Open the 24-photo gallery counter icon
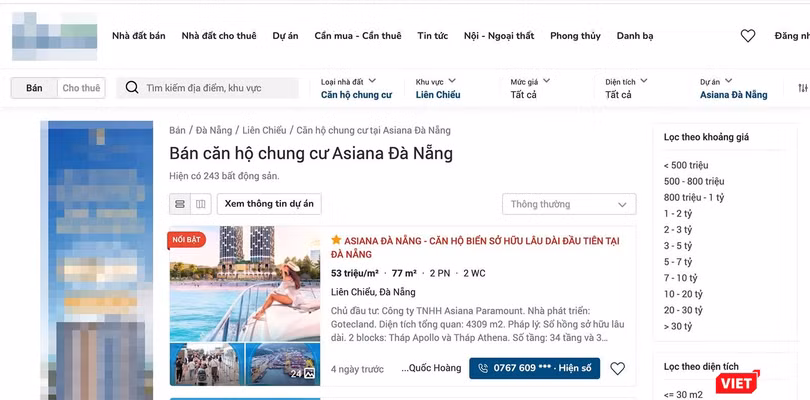This screenshot has width=810, height=400. (303, 373)
